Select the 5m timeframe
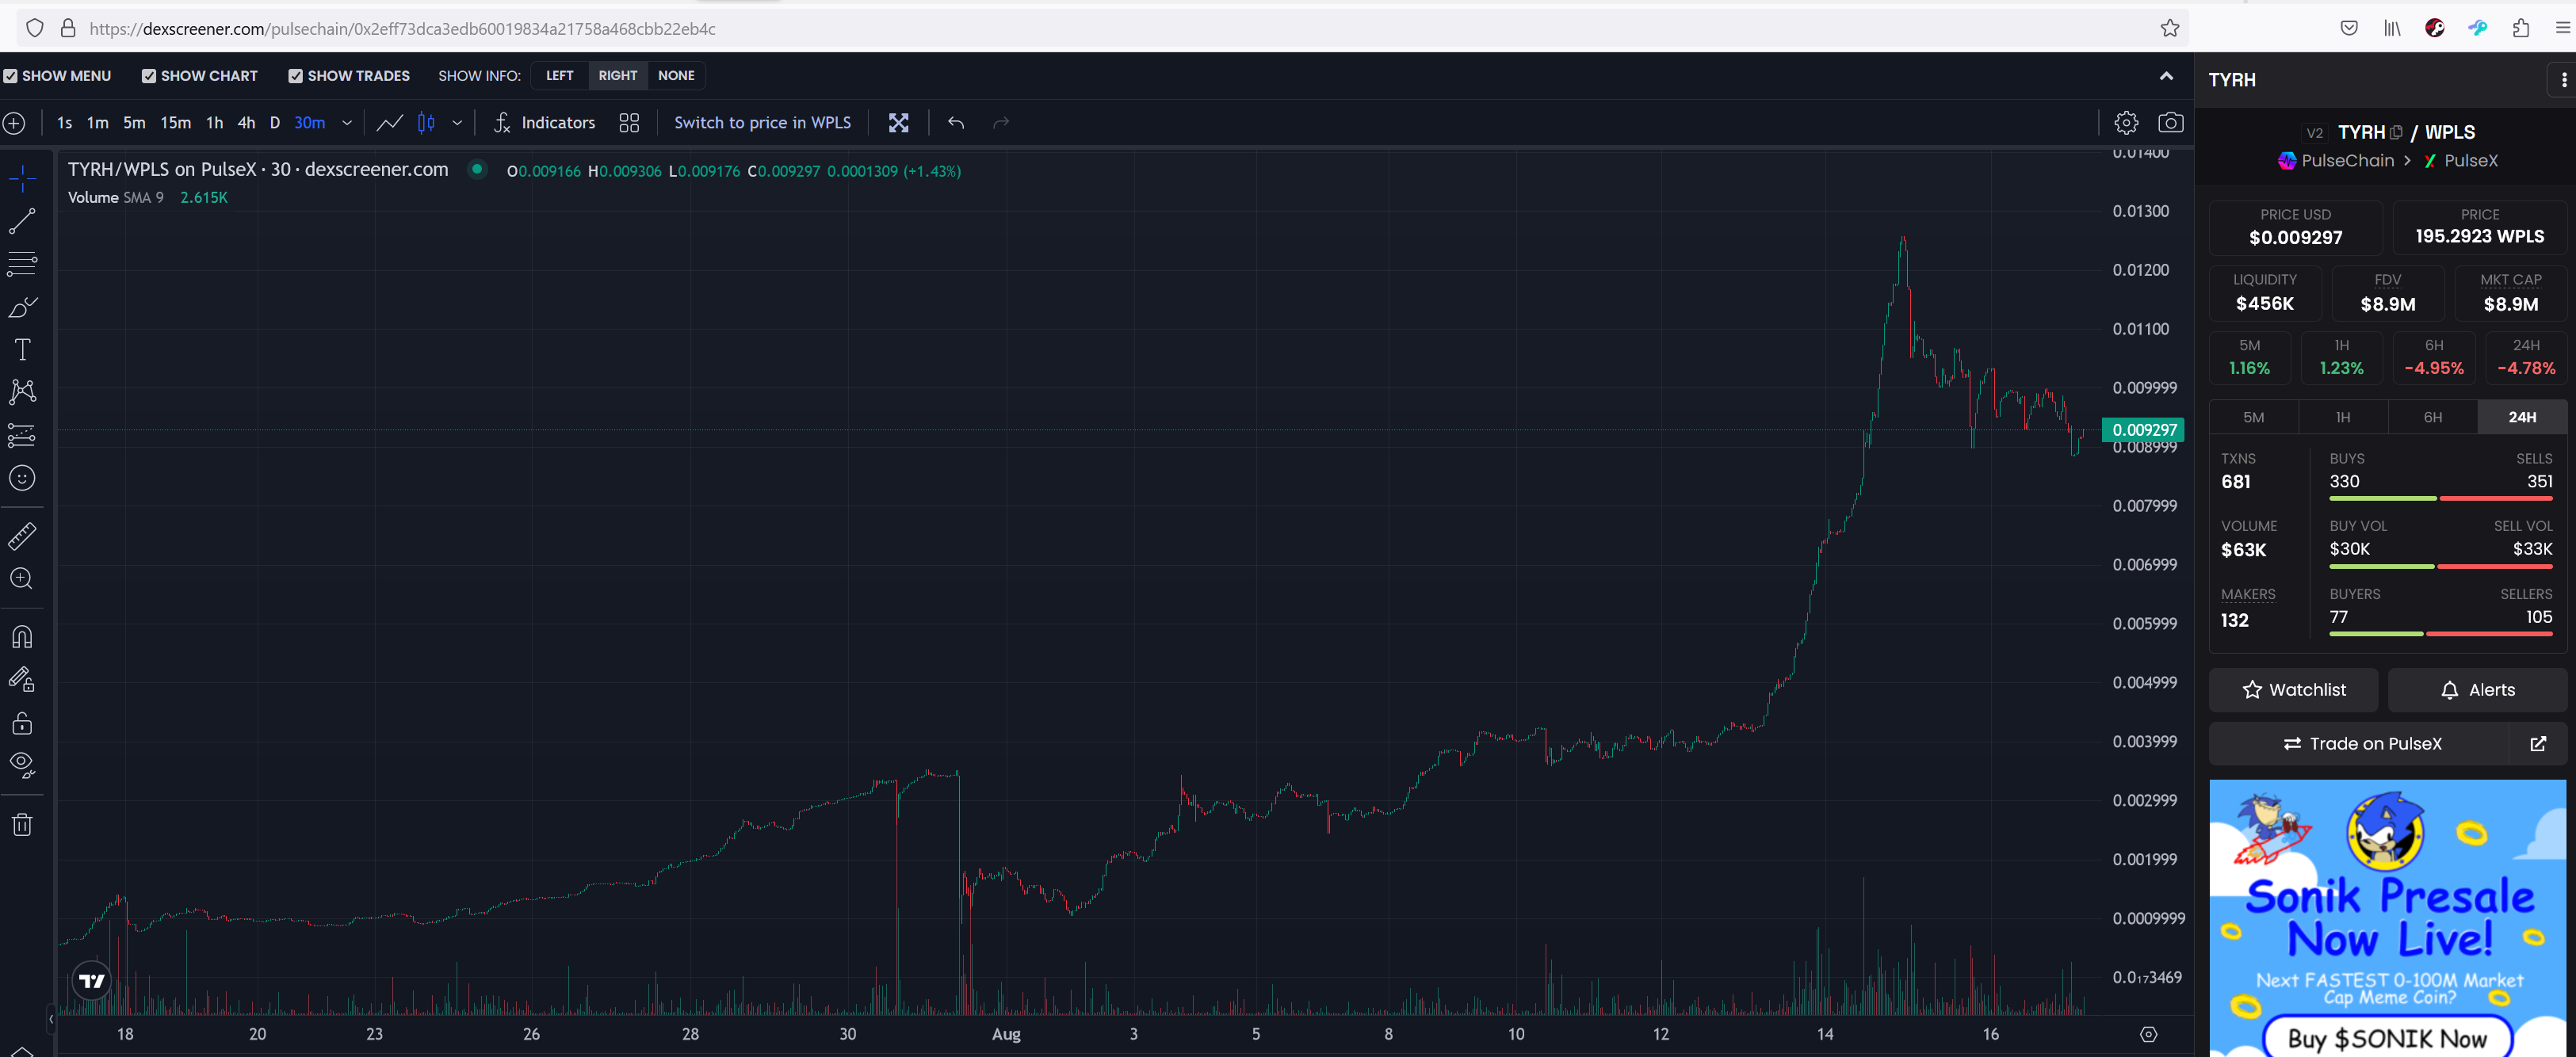 pyautogui.click(x=134, y=123)
